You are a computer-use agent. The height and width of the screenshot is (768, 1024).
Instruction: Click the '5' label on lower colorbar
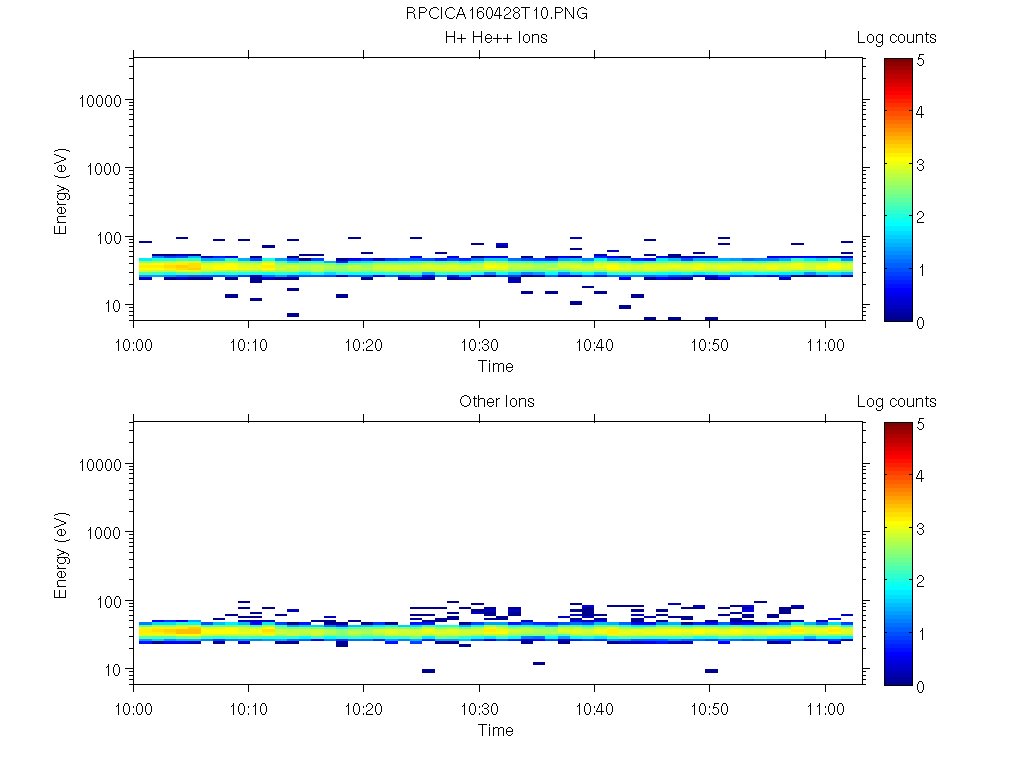click(x=920, y=424)
